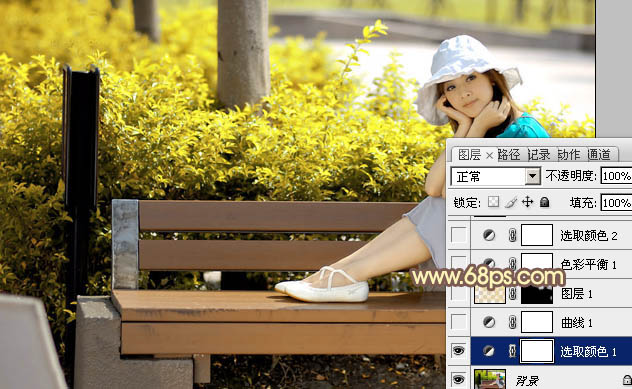Click the adjustment icon of 选取颜色 2 layer
The height and width of the screenshot is (389, 632).
(489, 235)
